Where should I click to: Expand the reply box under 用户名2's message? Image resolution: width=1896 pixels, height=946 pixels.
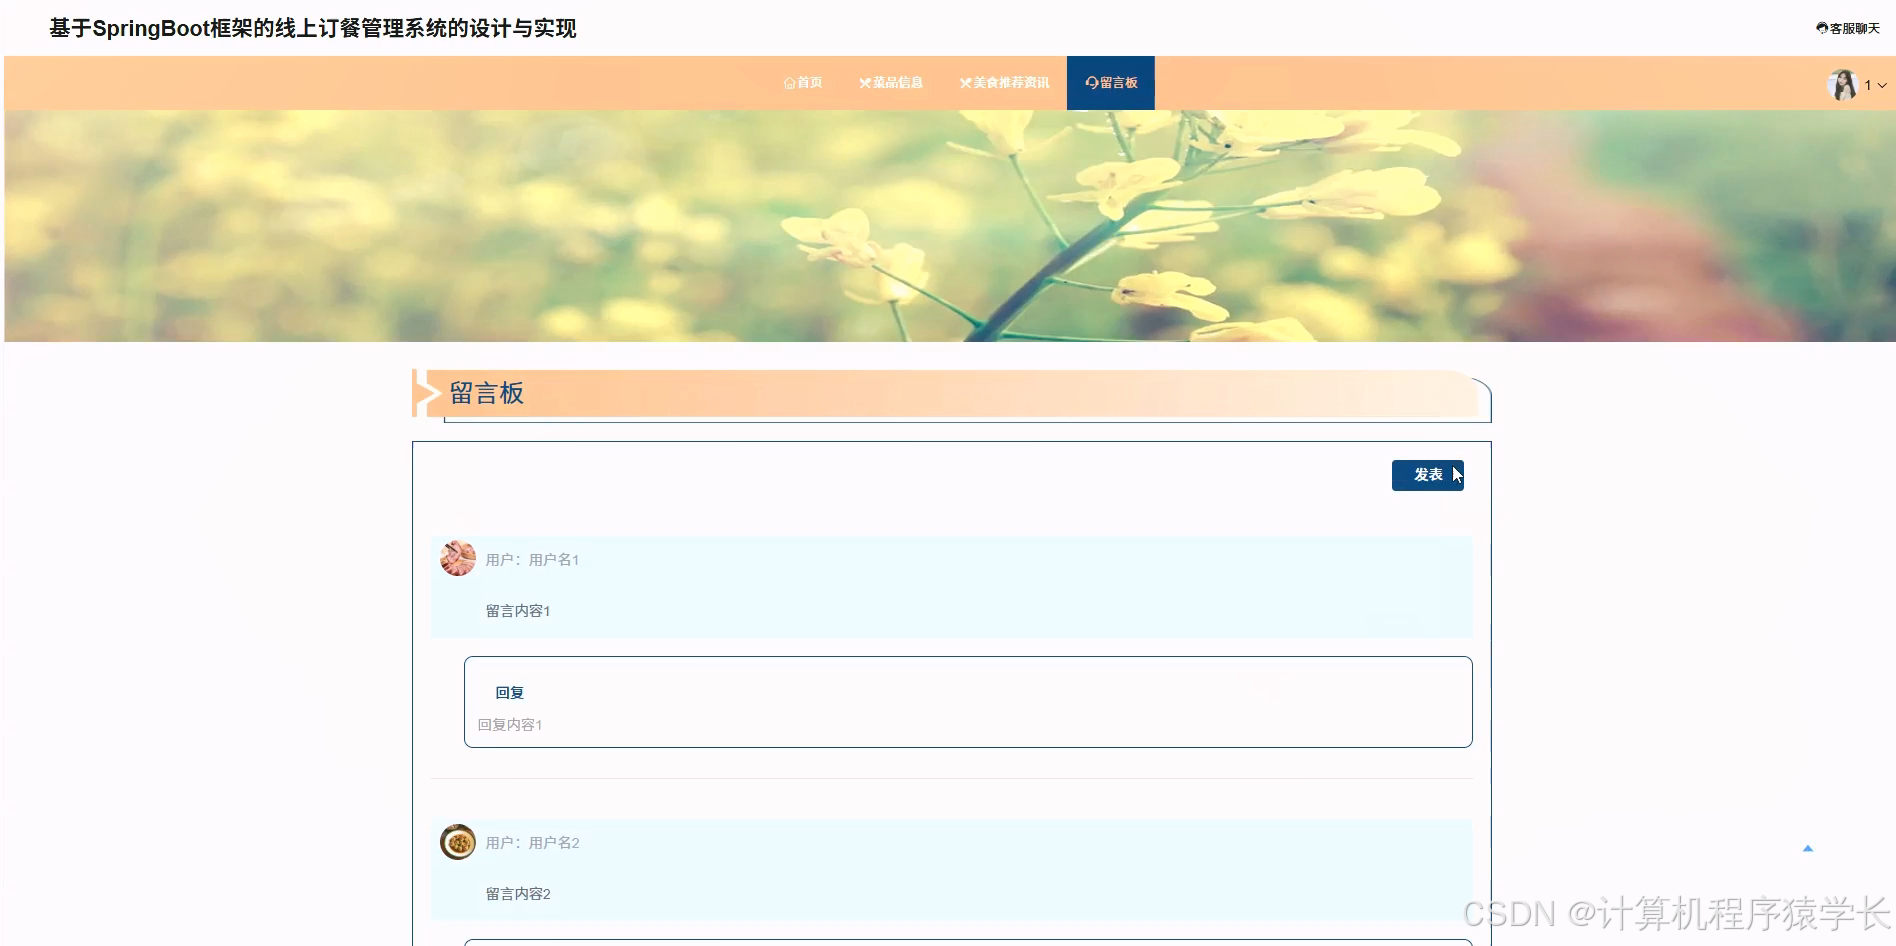pyautogui.click(x=966, y=942)
